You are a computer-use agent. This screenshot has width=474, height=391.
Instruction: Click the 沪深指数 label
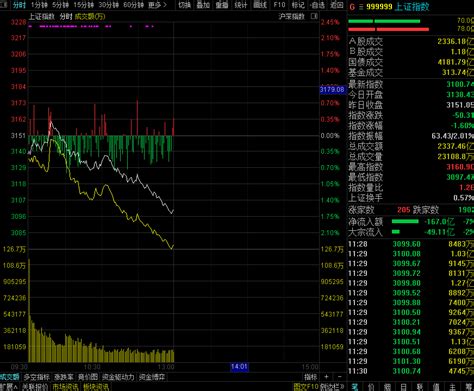pos(291,16)
